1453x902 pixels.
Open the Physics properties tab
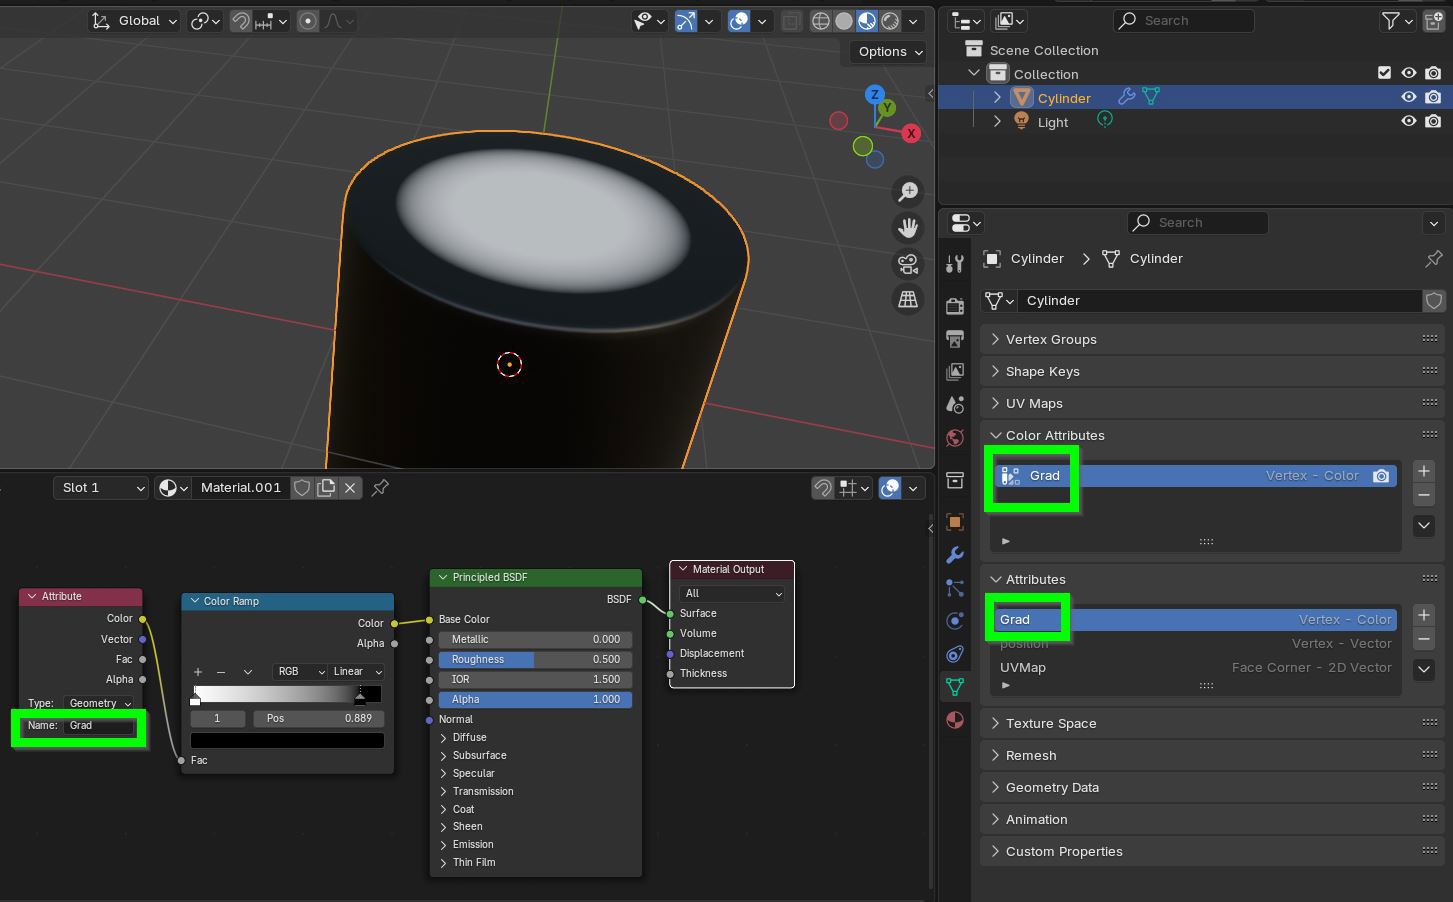click(x=955, y=621)
